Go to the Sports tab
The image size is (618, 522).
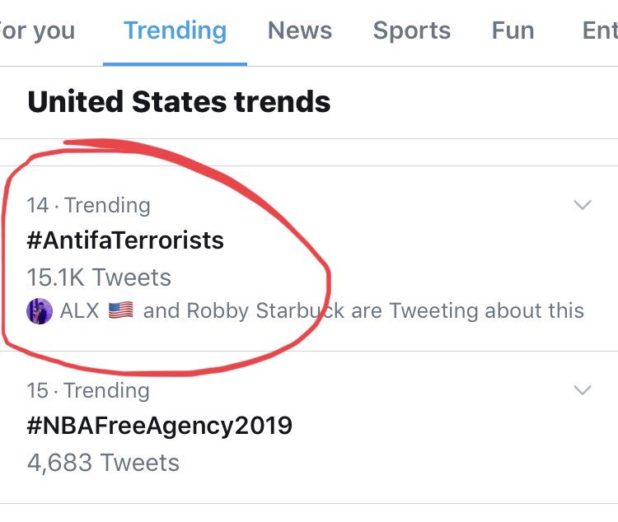point(412,31)
